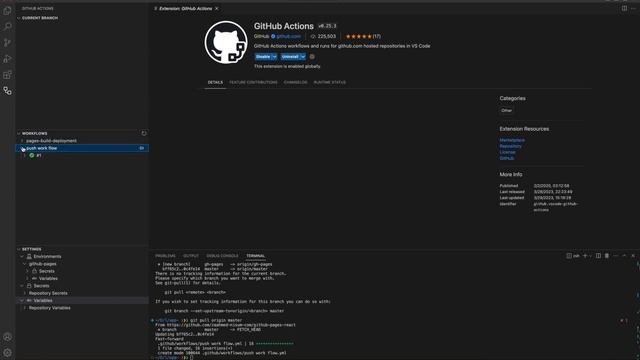The height and width of the screenshot is (360, 640).
Task: Expand the pages-build-deployment workflow
Action: [x=22, y=141]
